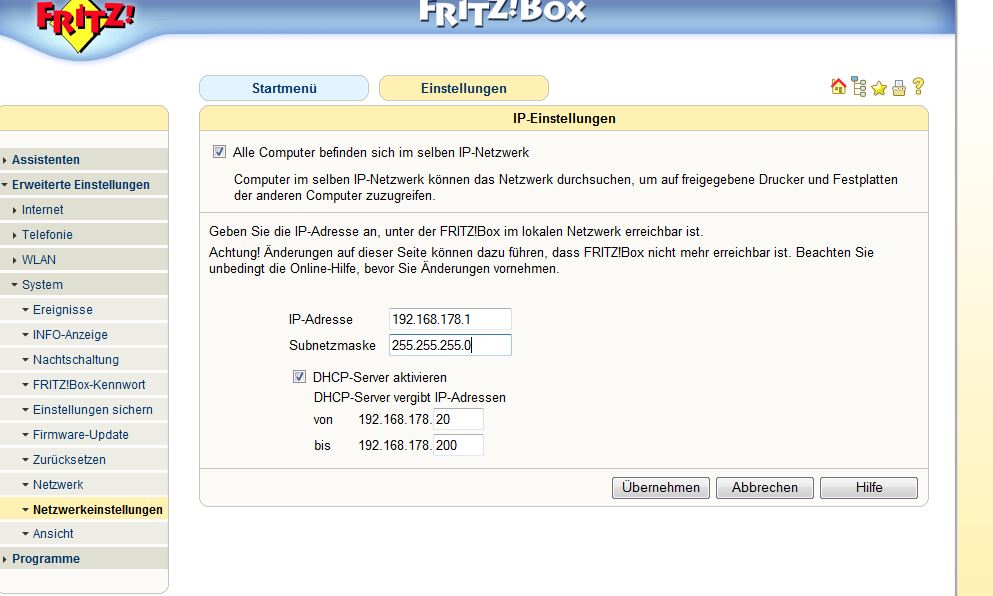Screen dimensions: 993x596
Task: Collapse Erweiterte Einstellungen arrow
Action: click(4, 185)
